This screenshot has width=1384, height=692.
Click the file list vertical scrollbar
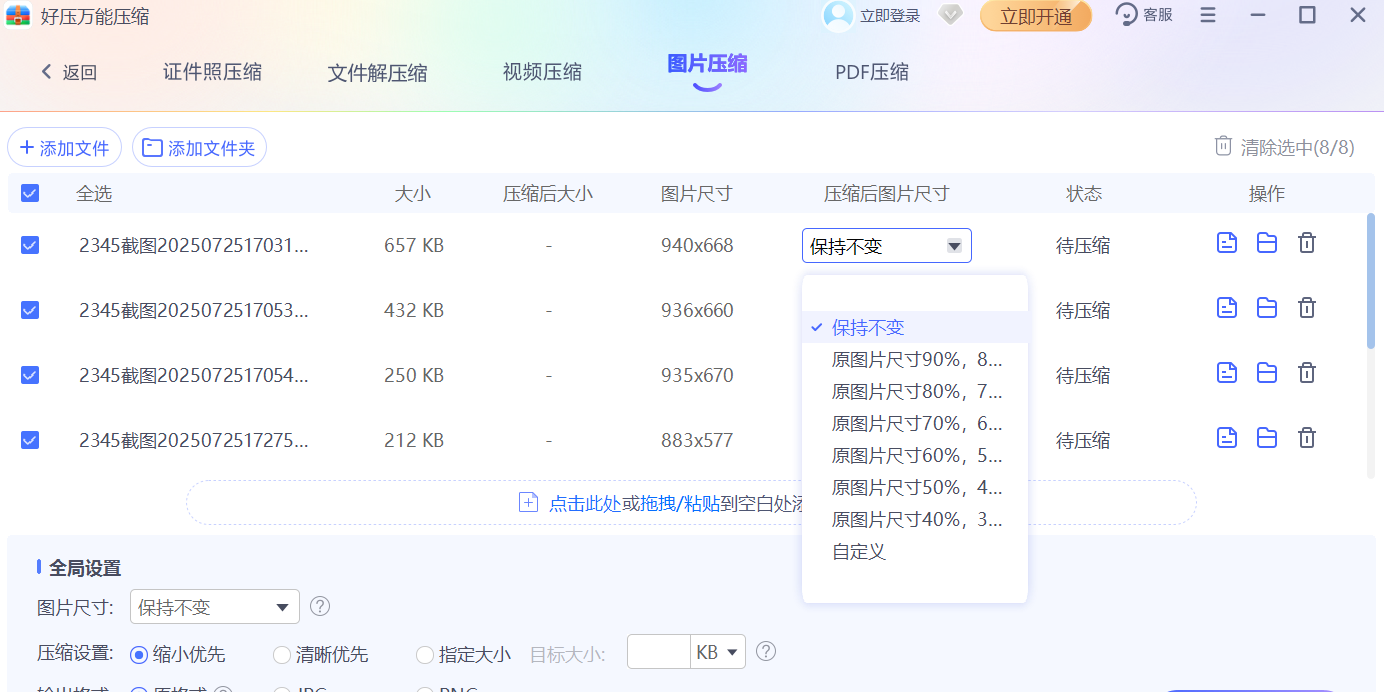pyautogui.click(x=1371, y=281)
